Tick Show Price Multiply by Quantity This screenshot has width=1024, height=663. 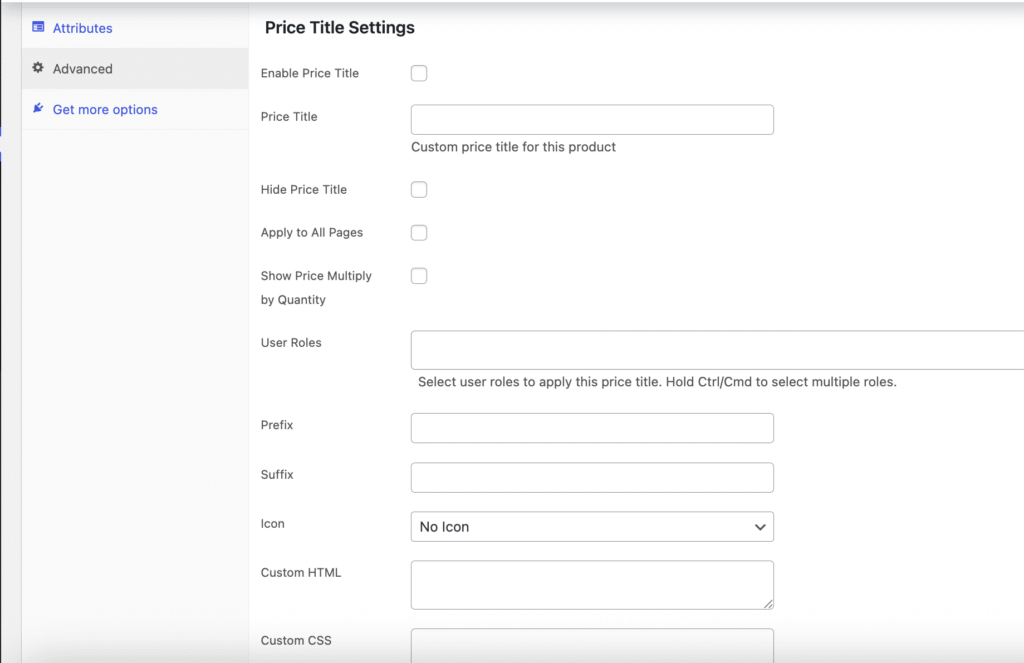(419, 276)
